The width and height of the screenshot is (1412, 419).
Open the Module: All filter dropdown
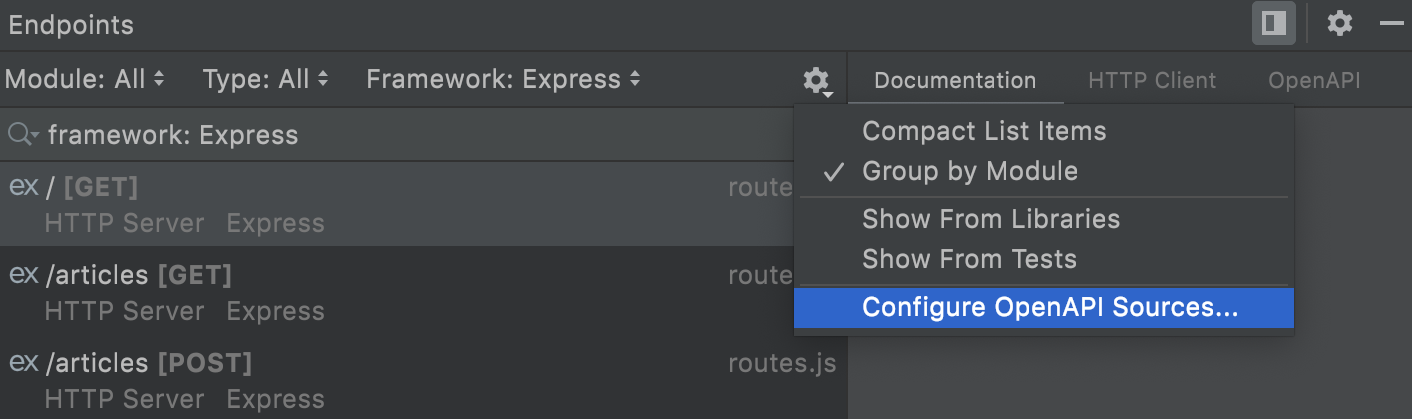85,79
